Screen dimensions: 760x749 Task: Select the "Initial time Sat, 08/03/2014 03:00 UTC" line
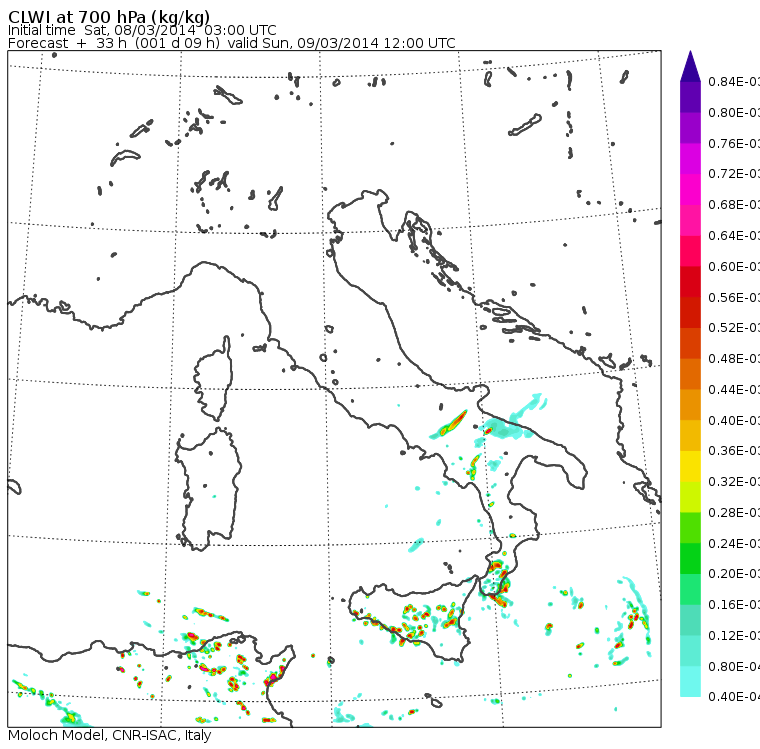(142, 30)
